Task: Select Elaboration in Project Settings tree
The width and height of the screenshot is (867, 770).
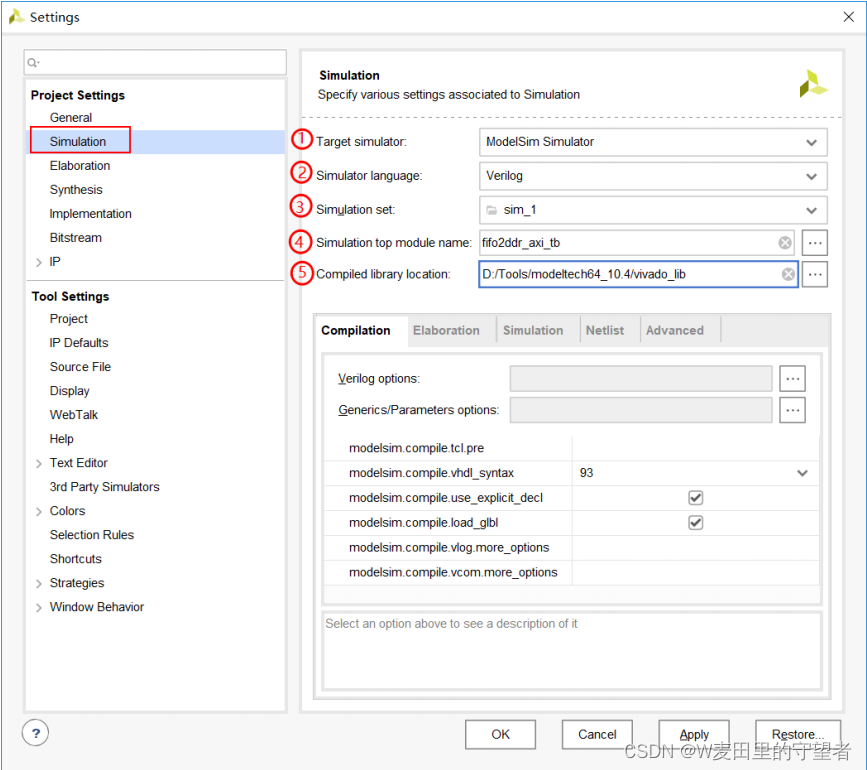Action: click(x=80, y=166)
